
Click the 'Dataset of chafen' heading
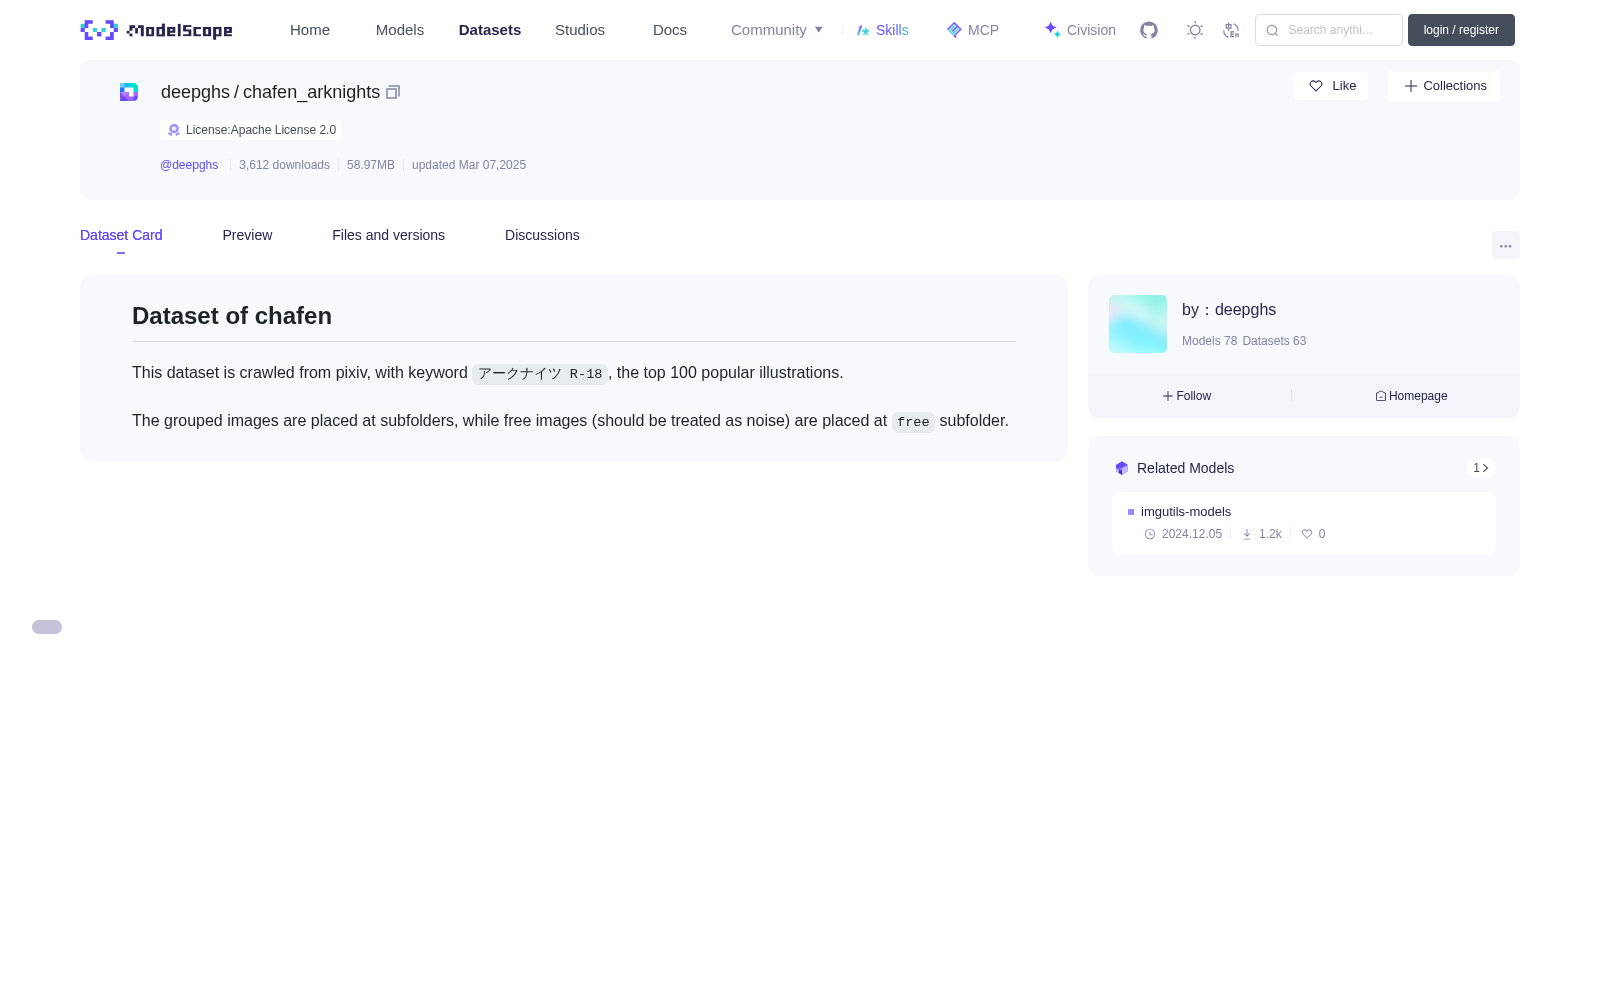[232, 316]
